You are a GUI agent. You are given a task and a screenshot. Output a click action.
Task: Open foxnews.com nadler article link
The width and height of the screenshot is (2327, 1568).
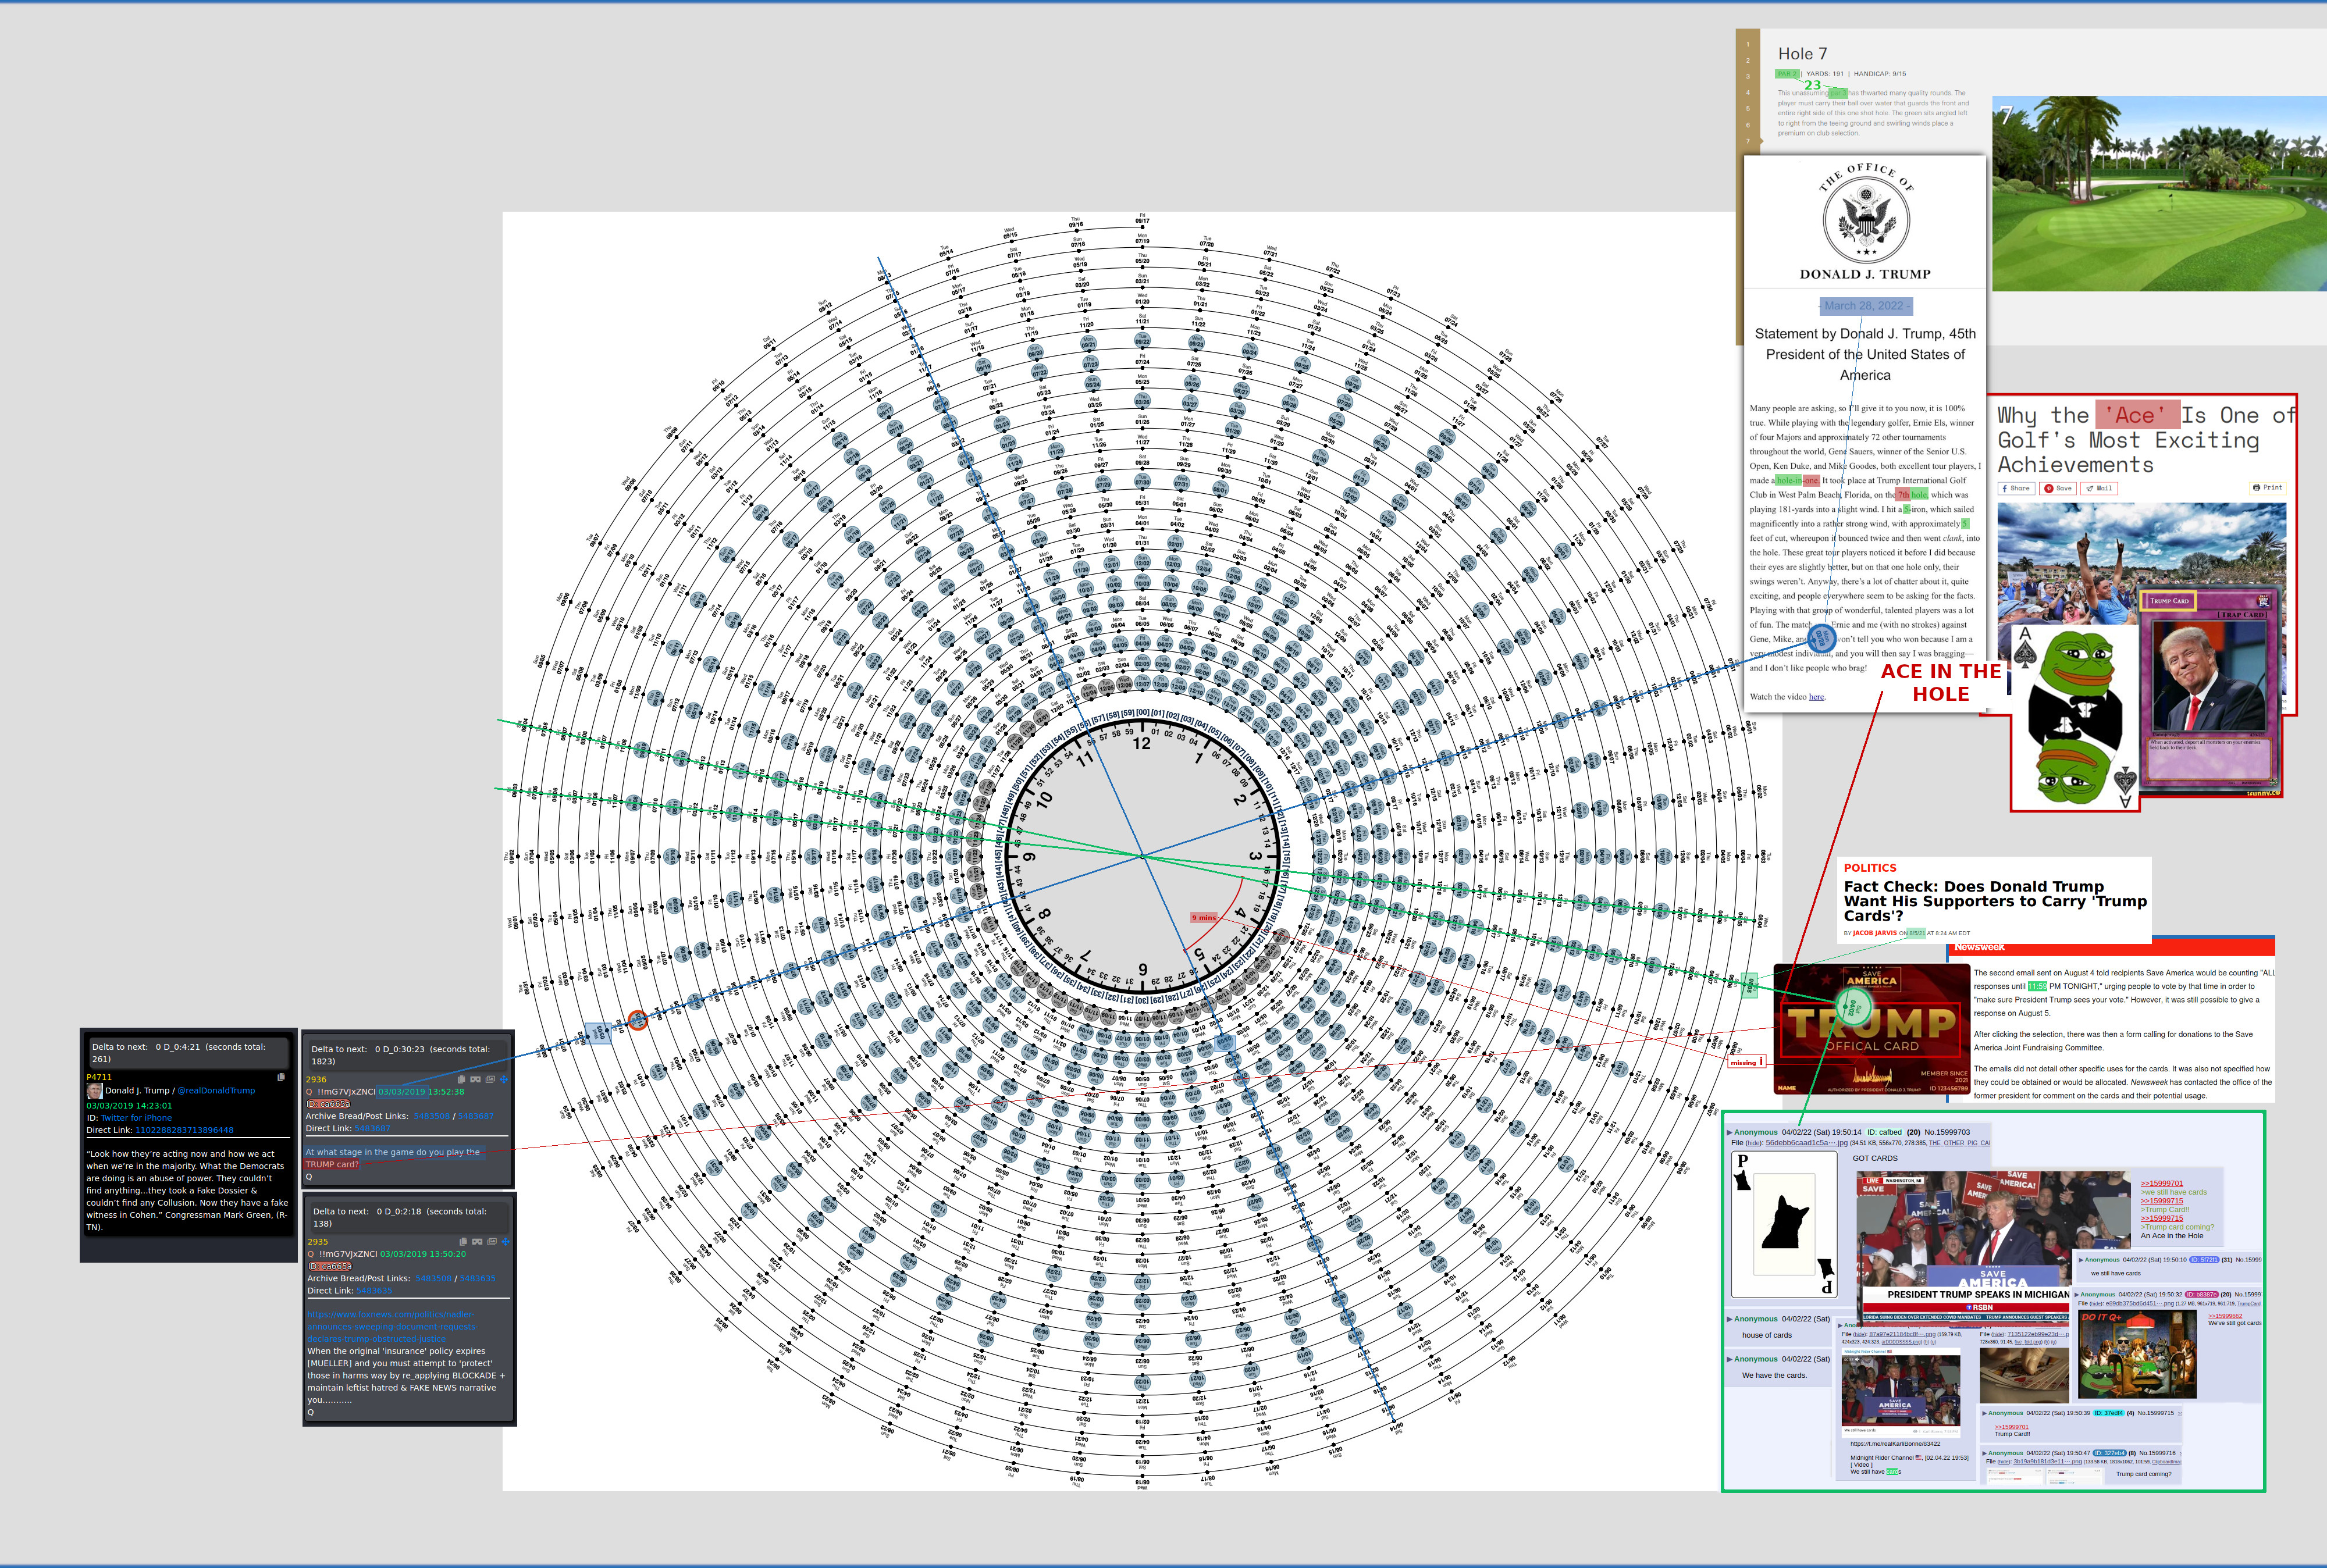[392, 1326]
